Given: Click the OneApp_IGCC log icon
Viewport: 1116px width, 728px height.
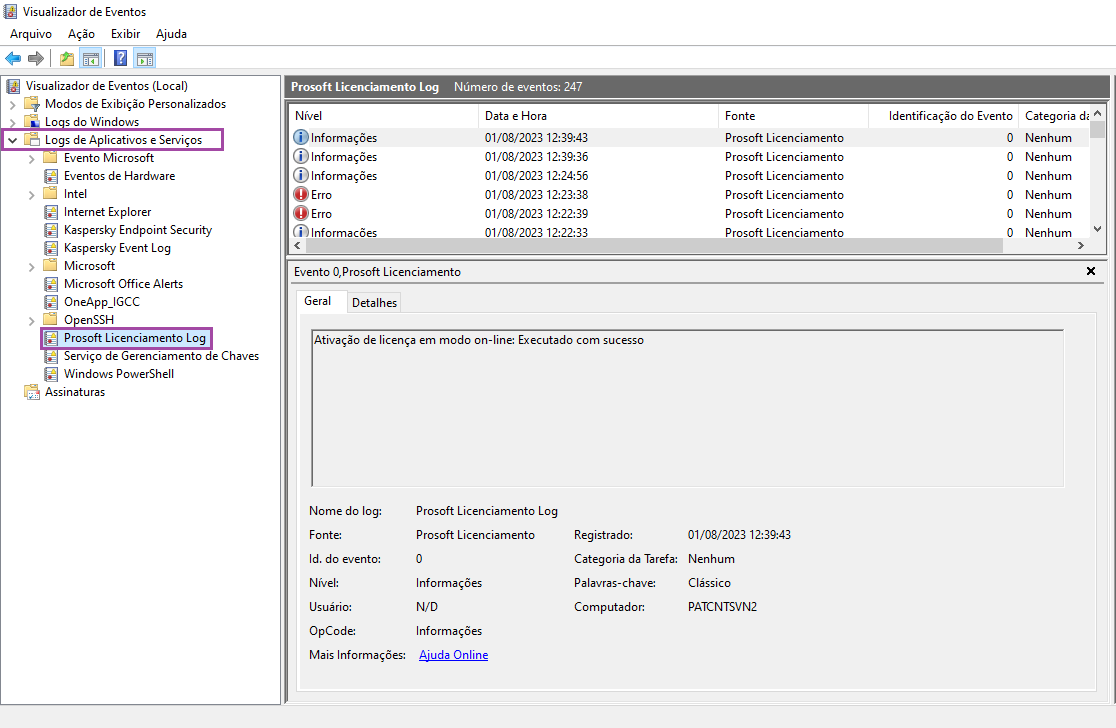Looking at the screenshot, I should (x=51, y=302).
